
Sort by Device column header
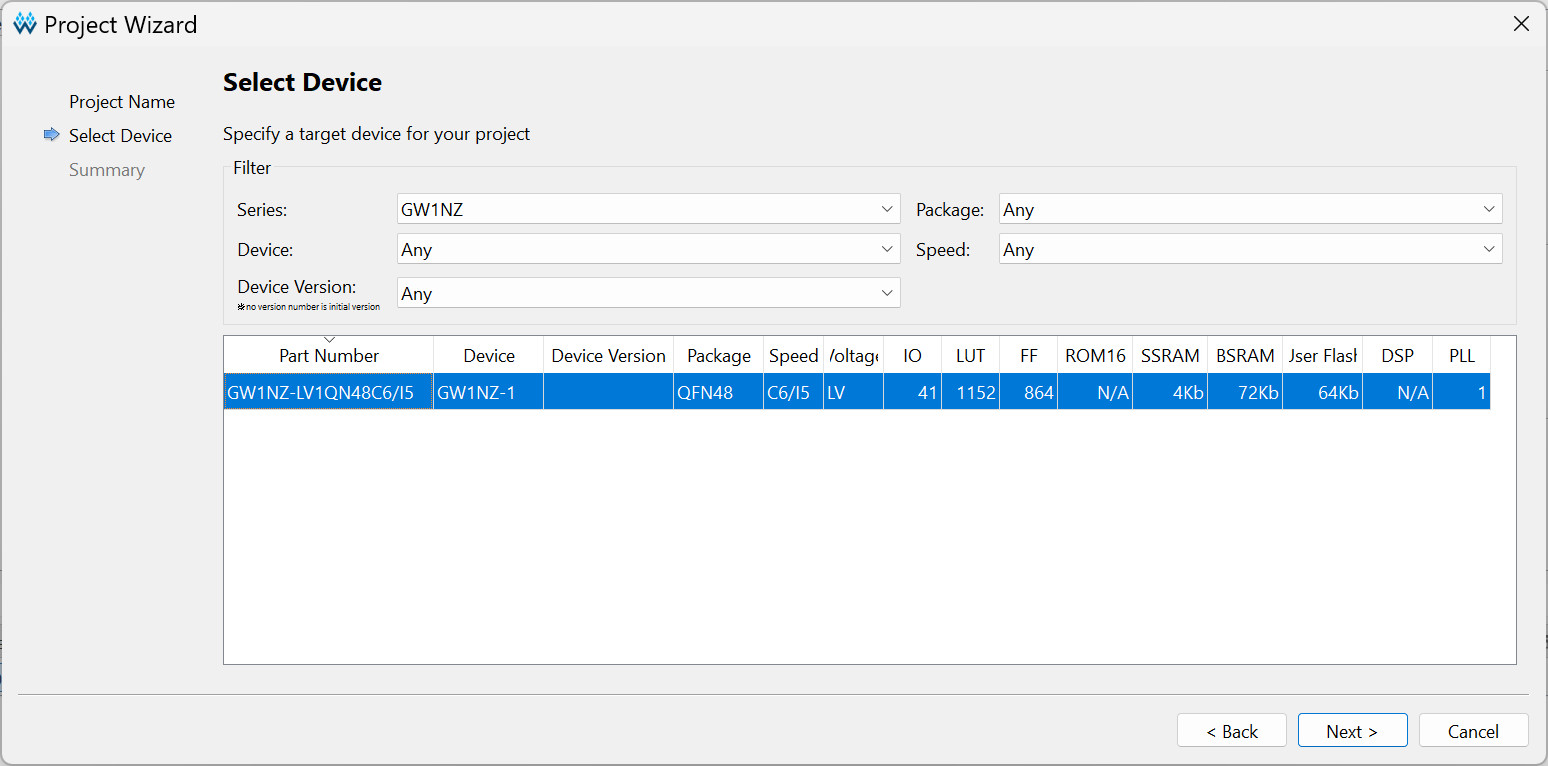pos(489,355)
